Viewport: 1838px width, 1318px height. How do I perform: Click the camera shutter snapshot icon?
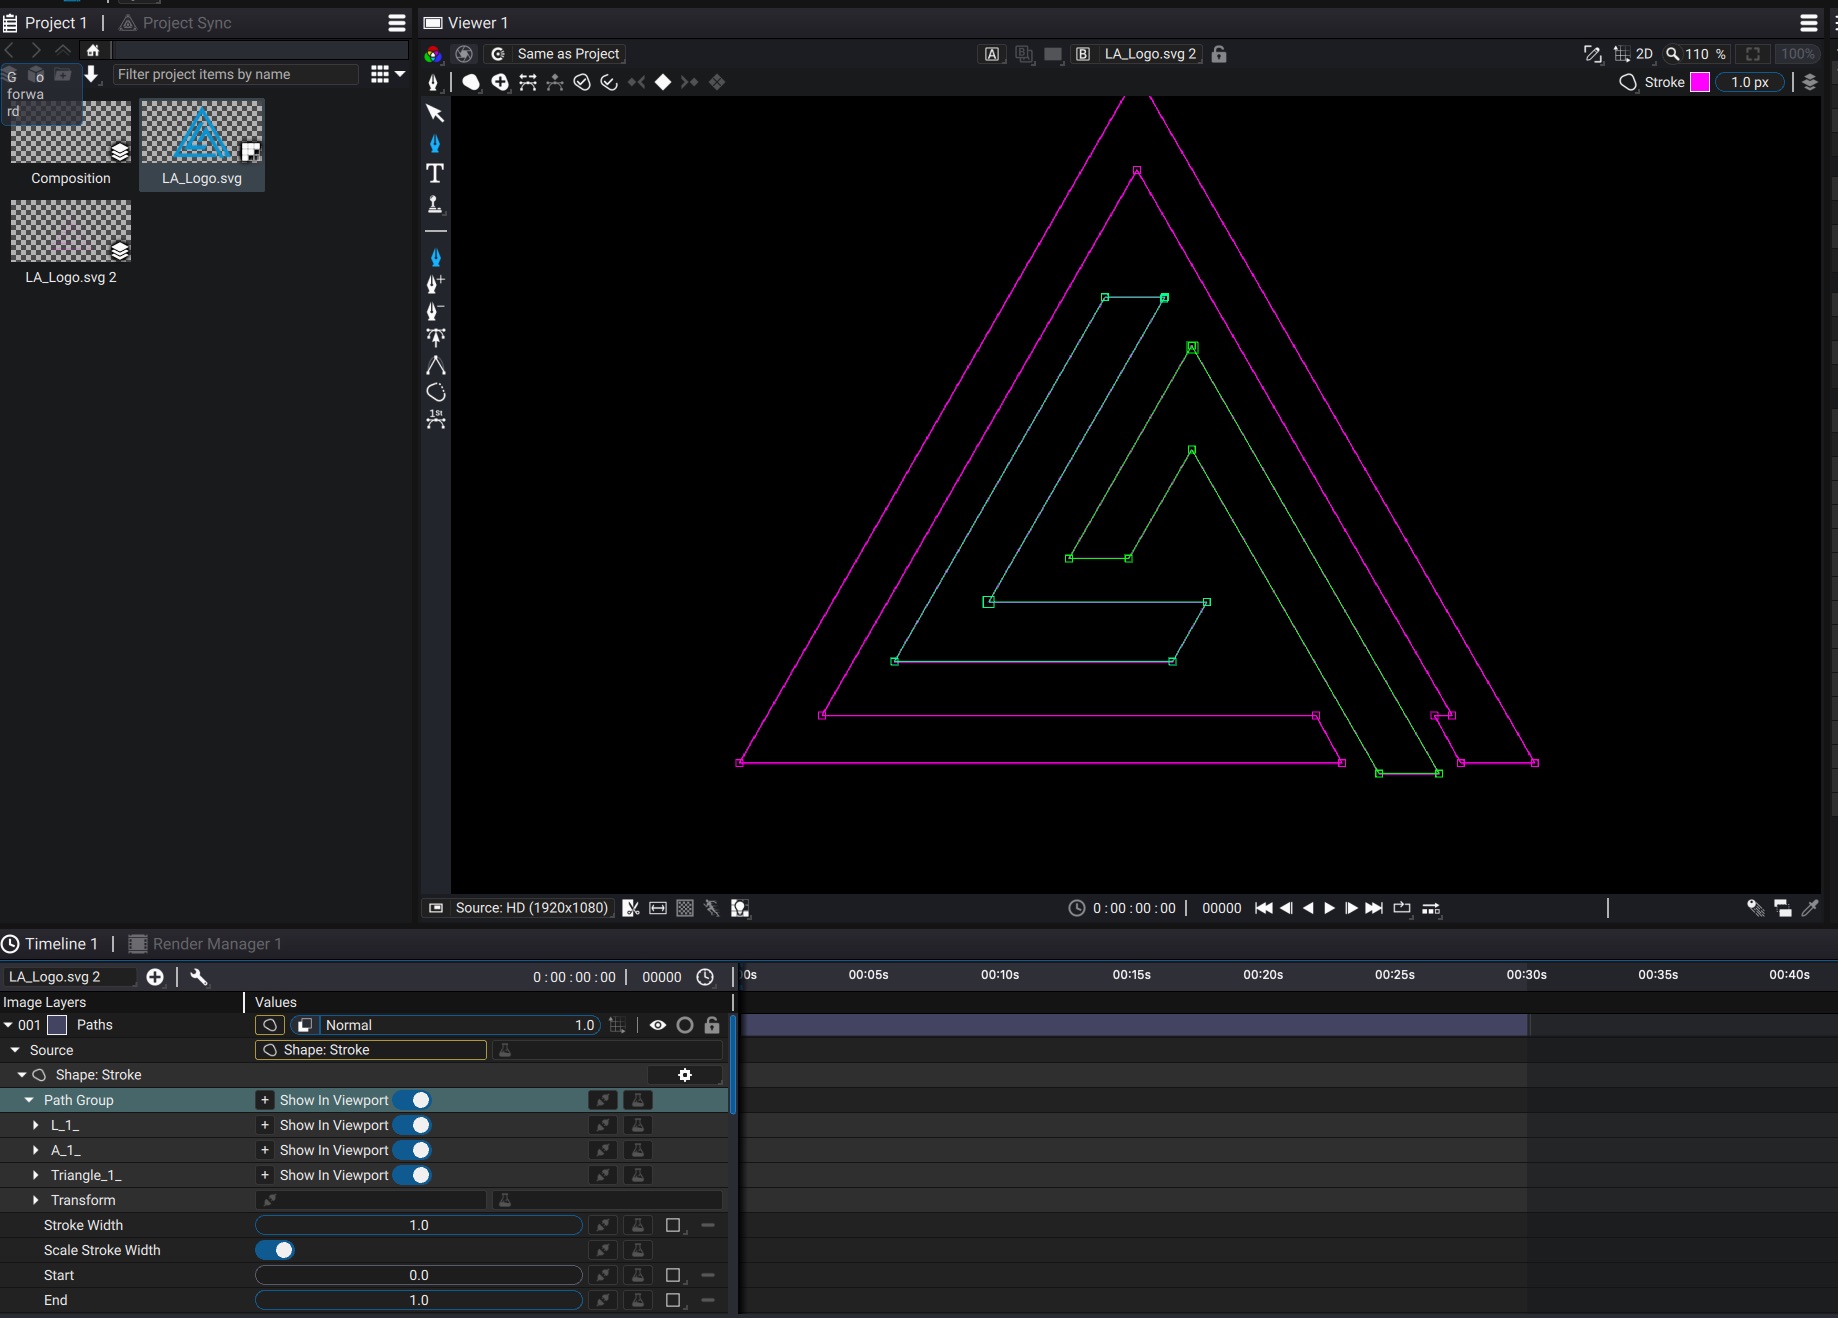[x=464, y=54]
